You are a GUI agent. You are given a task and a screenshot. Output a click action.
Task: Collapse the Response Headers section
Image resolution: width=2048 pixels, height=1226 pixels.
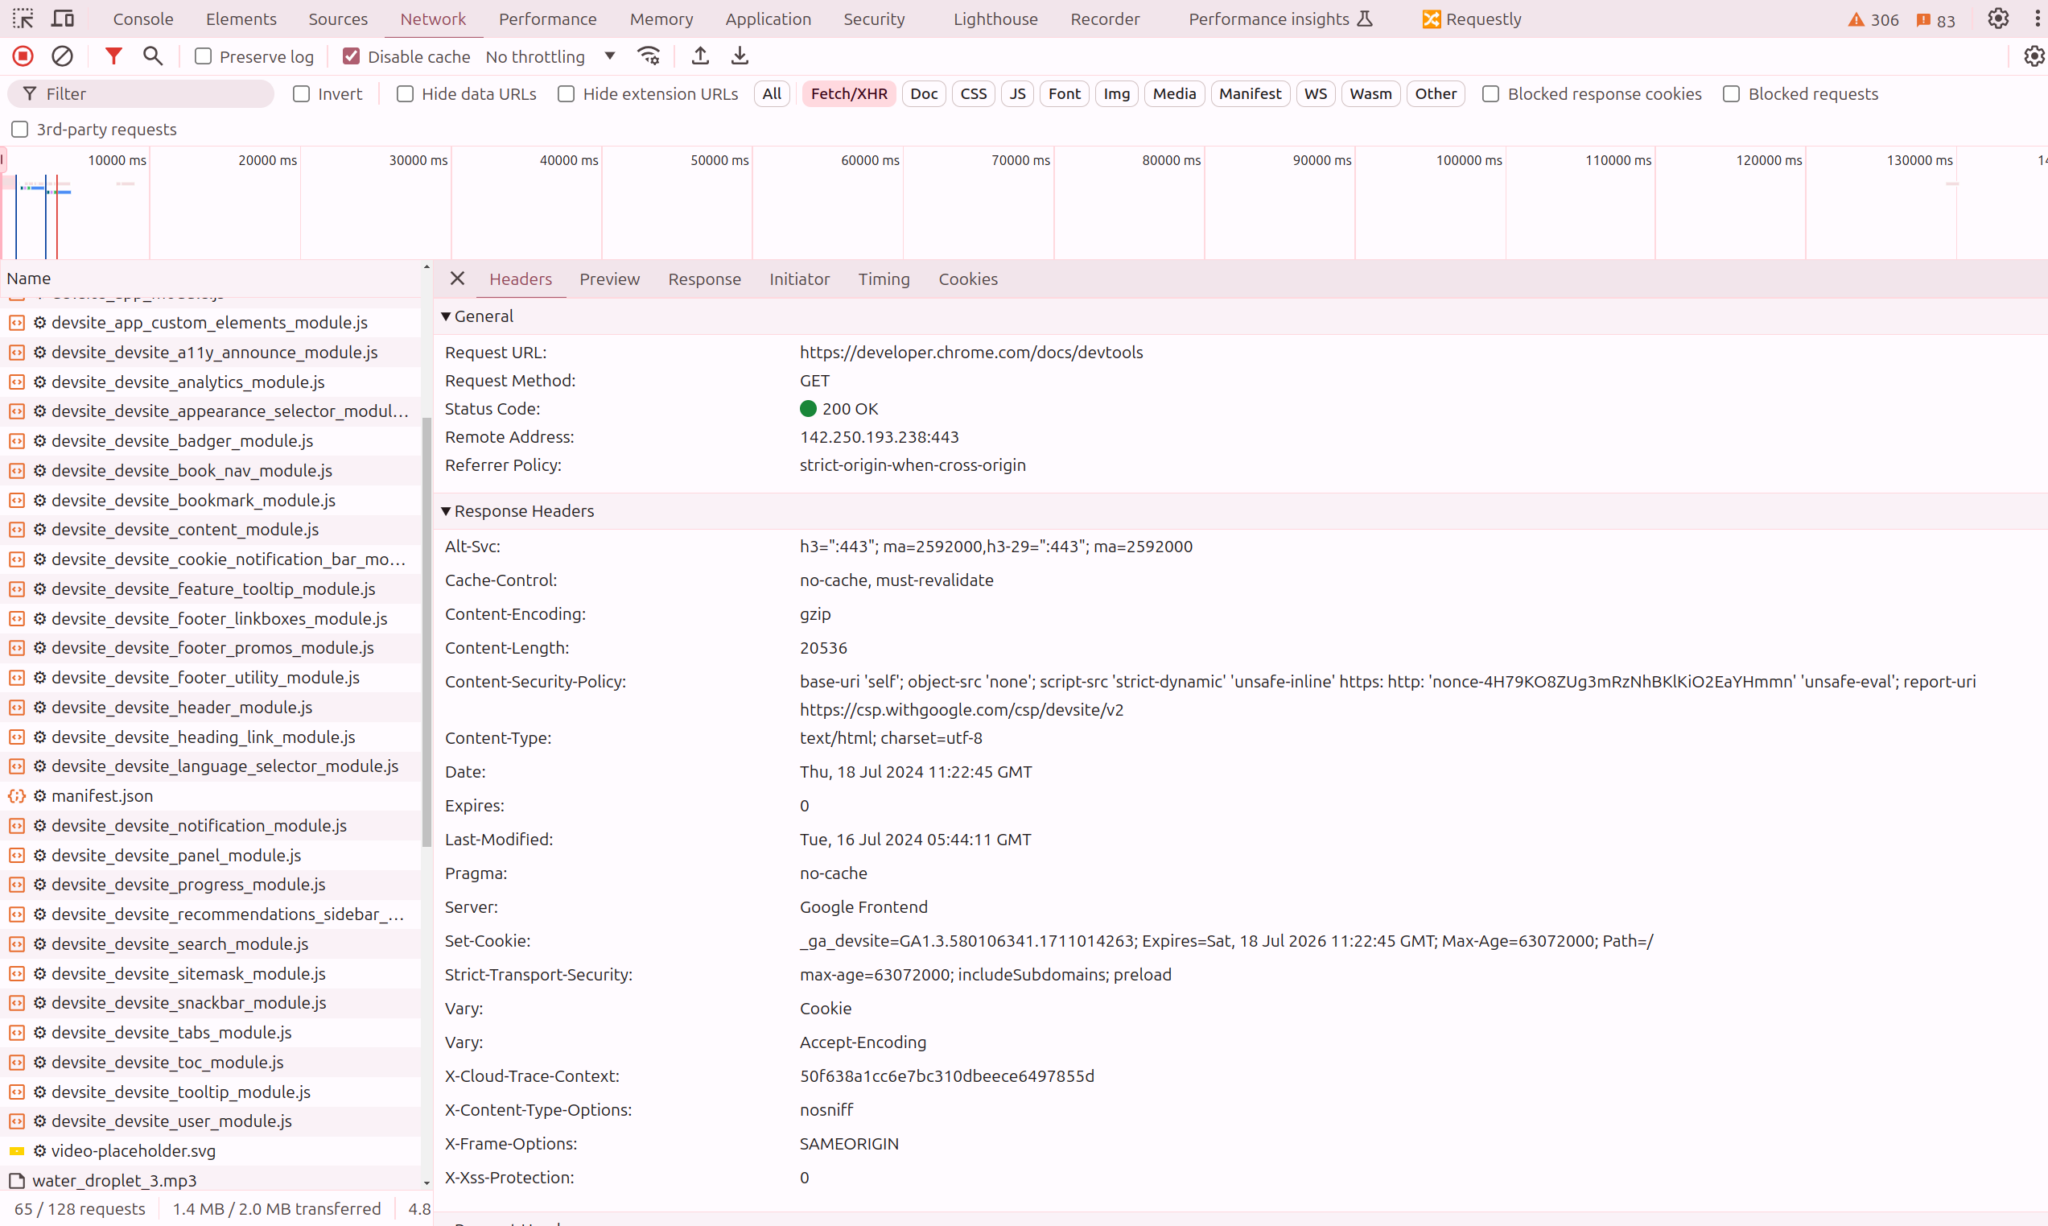tap(446, 510)
